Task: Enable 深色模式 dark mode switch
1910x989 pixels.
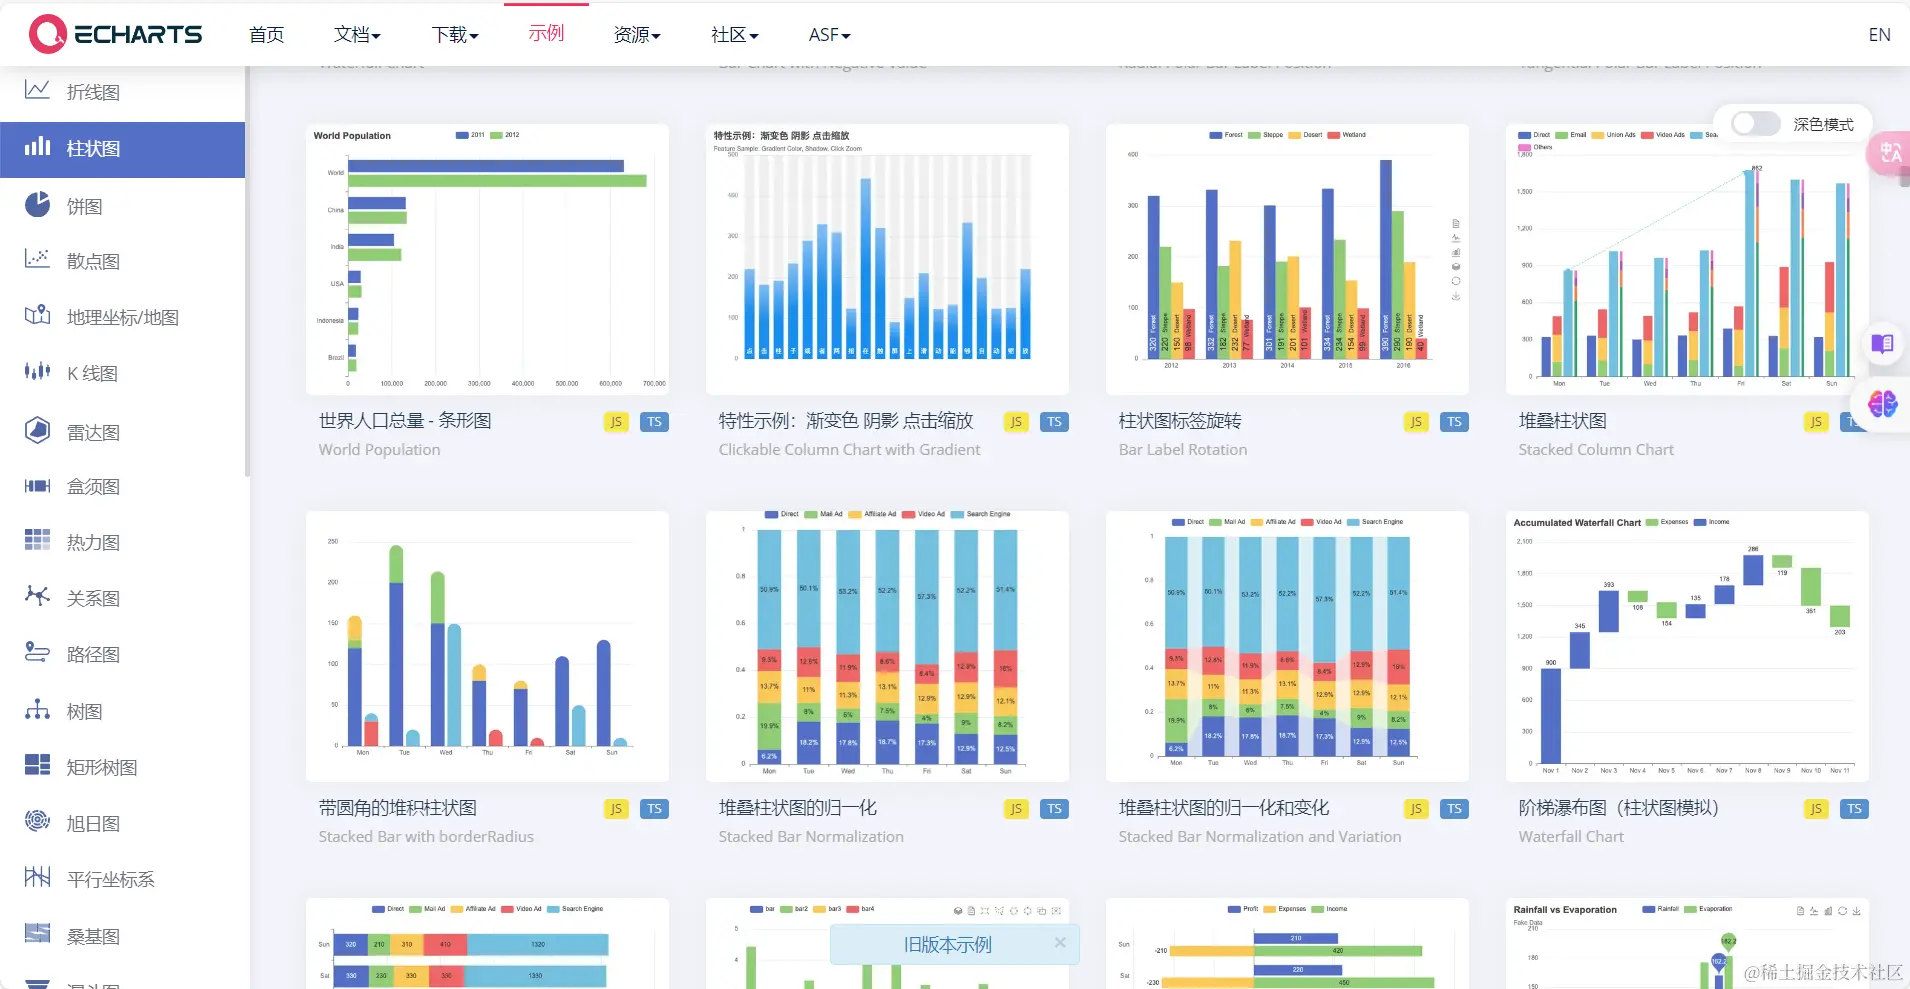Action: tap(1756, 124)
